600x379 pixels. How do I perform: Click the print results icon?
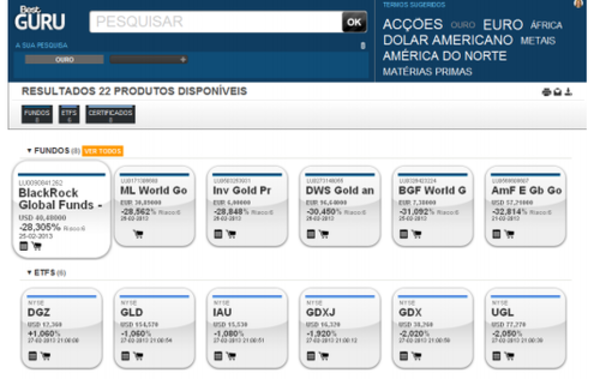[x=546, y=92]
